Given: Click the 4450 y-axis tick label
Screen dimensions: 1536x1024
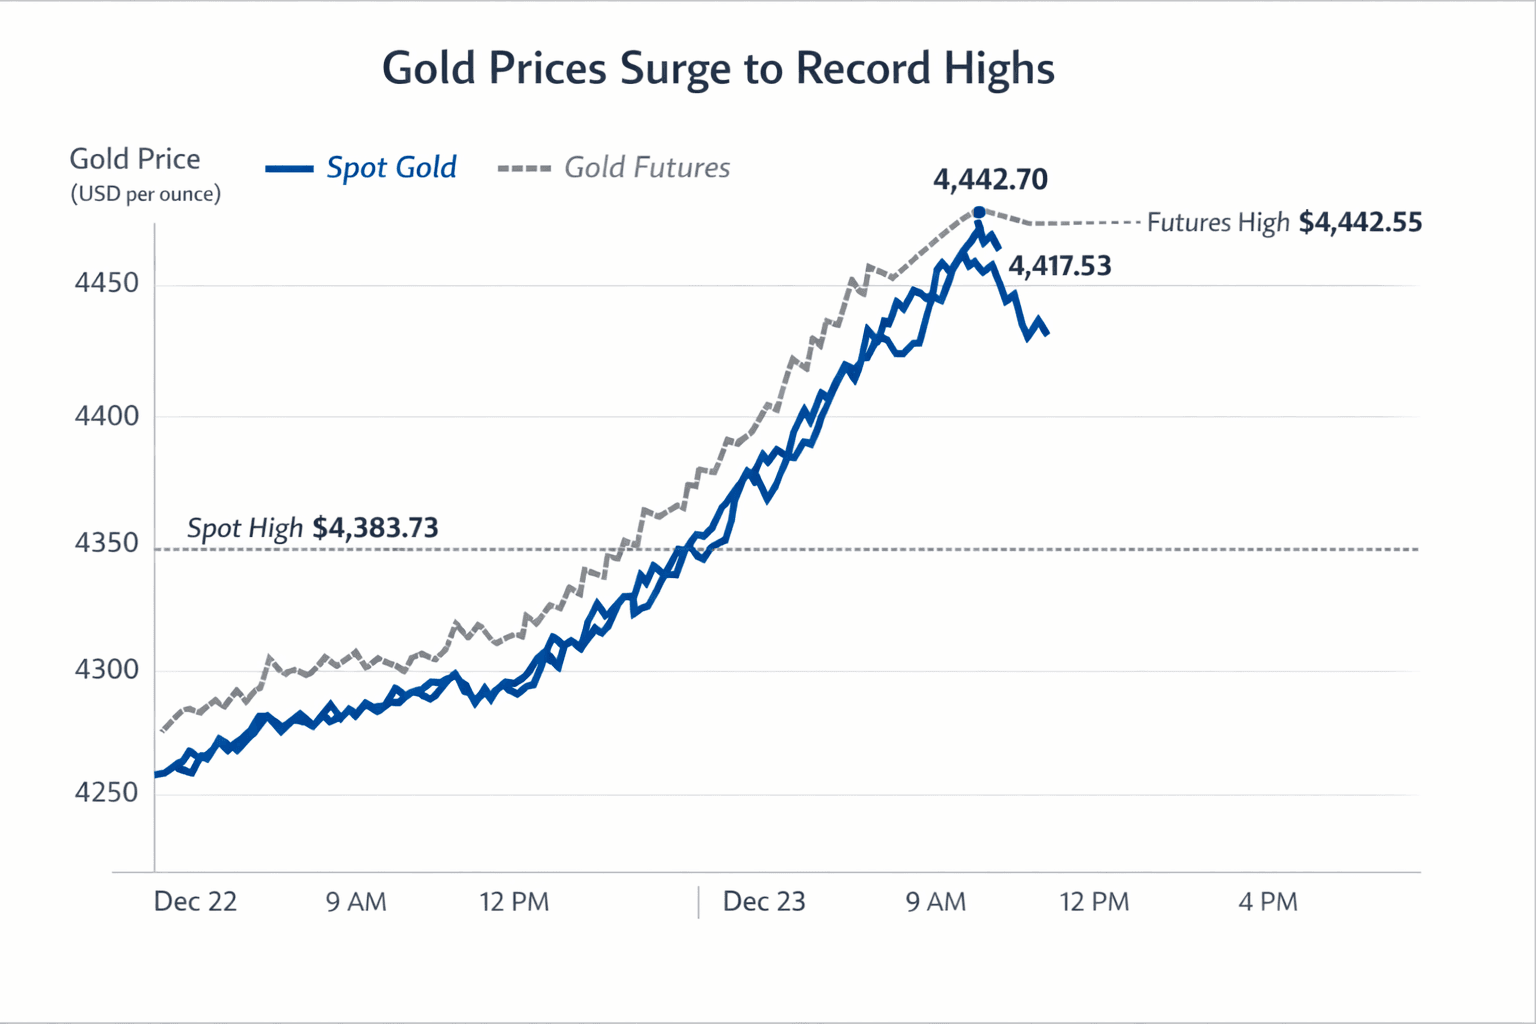Looking at the screenshot, I should click(107, 284).
